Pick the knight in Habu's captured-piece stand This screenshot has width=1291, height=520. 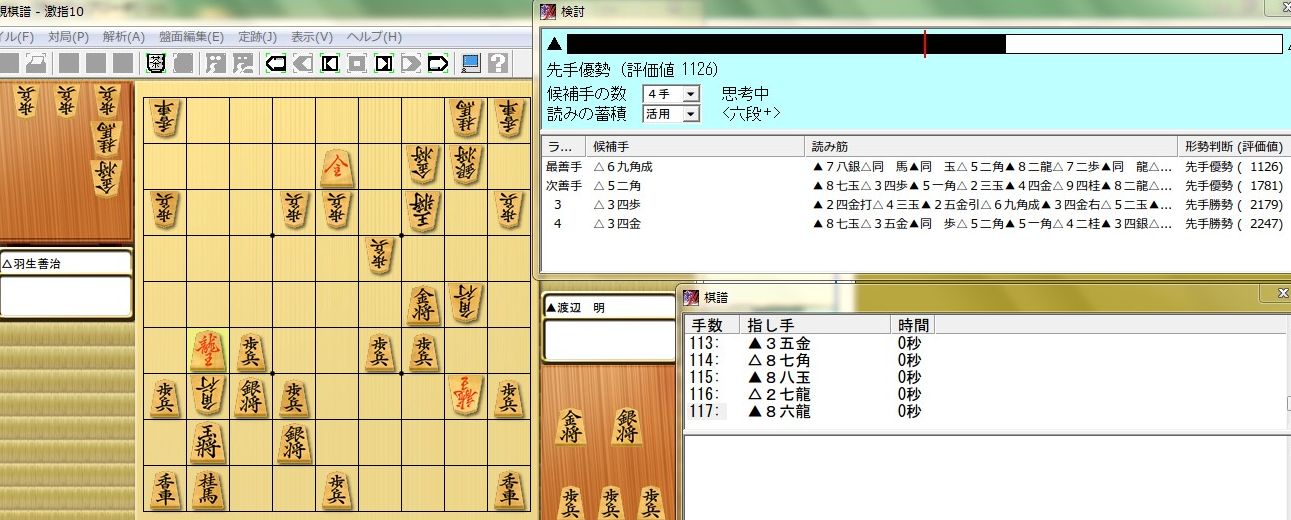(x=108, y=139)
